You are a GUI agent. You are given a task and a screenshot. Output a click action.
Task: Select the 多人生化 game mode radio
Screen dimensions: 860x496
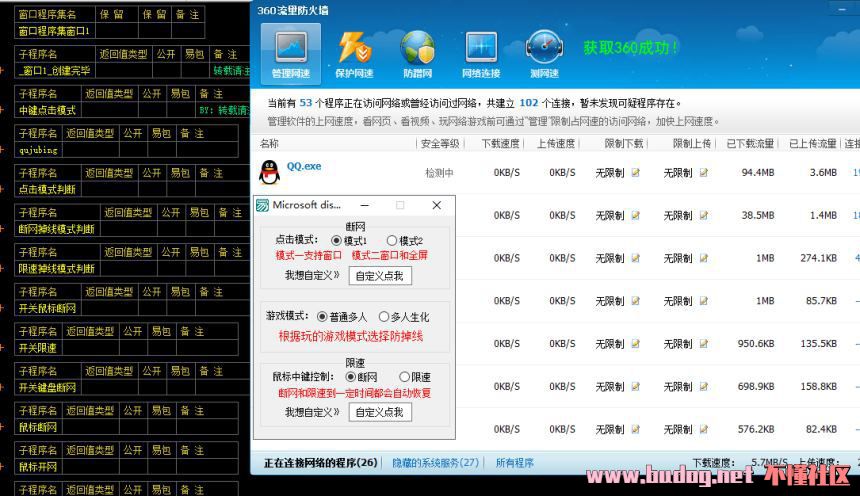[x=384, y=317]
